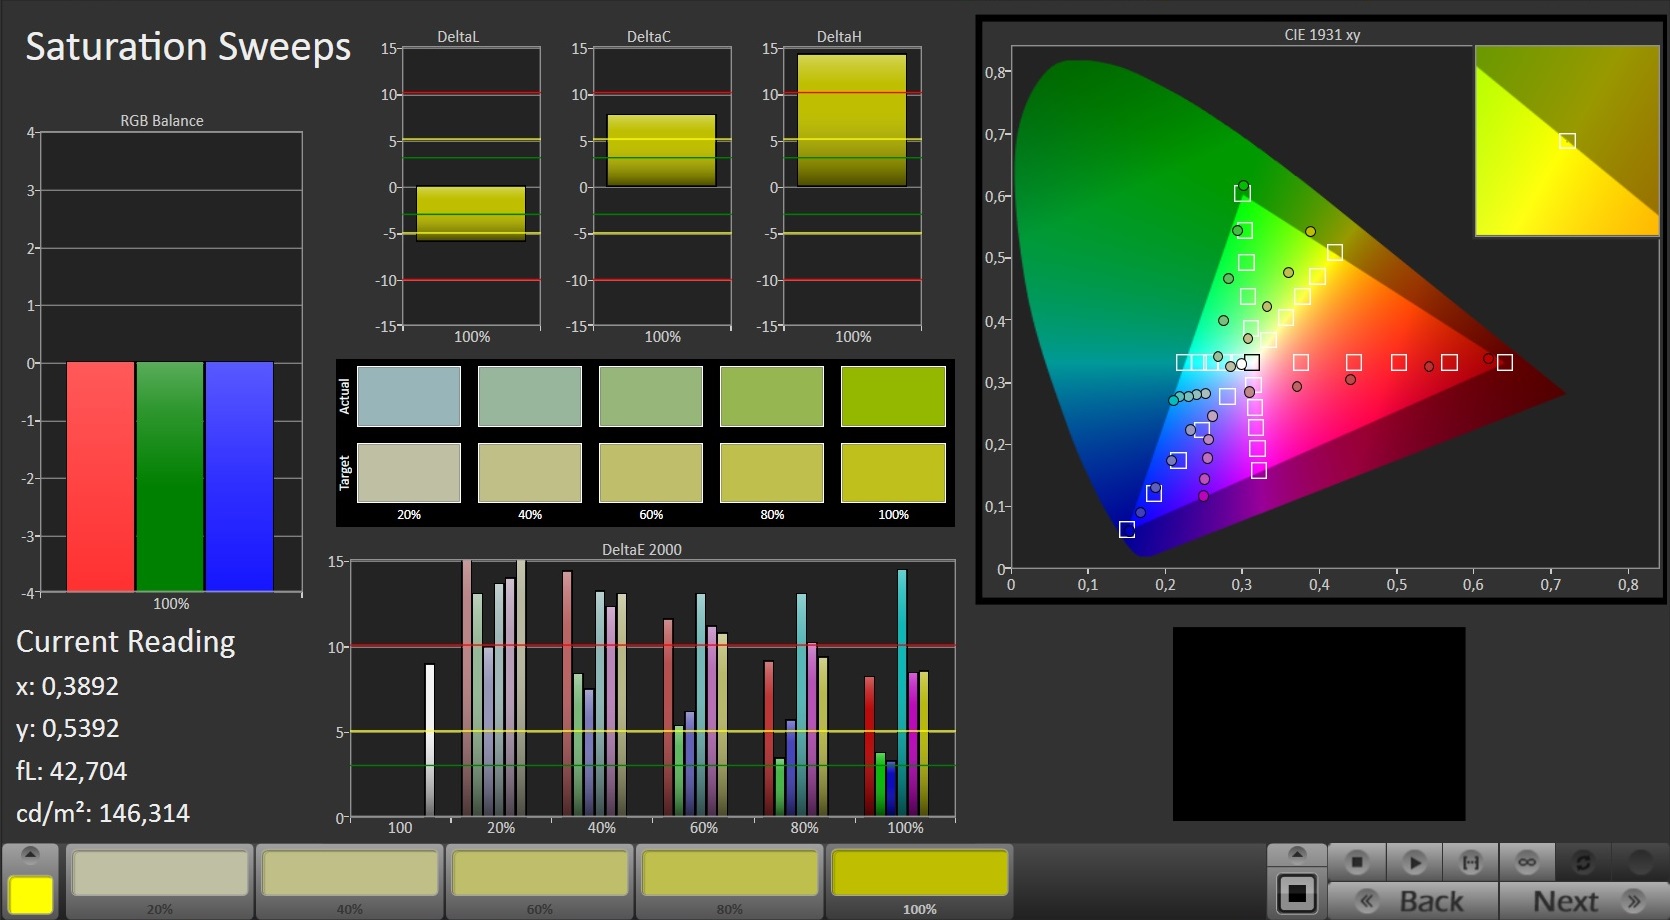Click the x: 0,3892 reading
The width and height of the screenshot is (1670, 920).
tap(67, 687)
